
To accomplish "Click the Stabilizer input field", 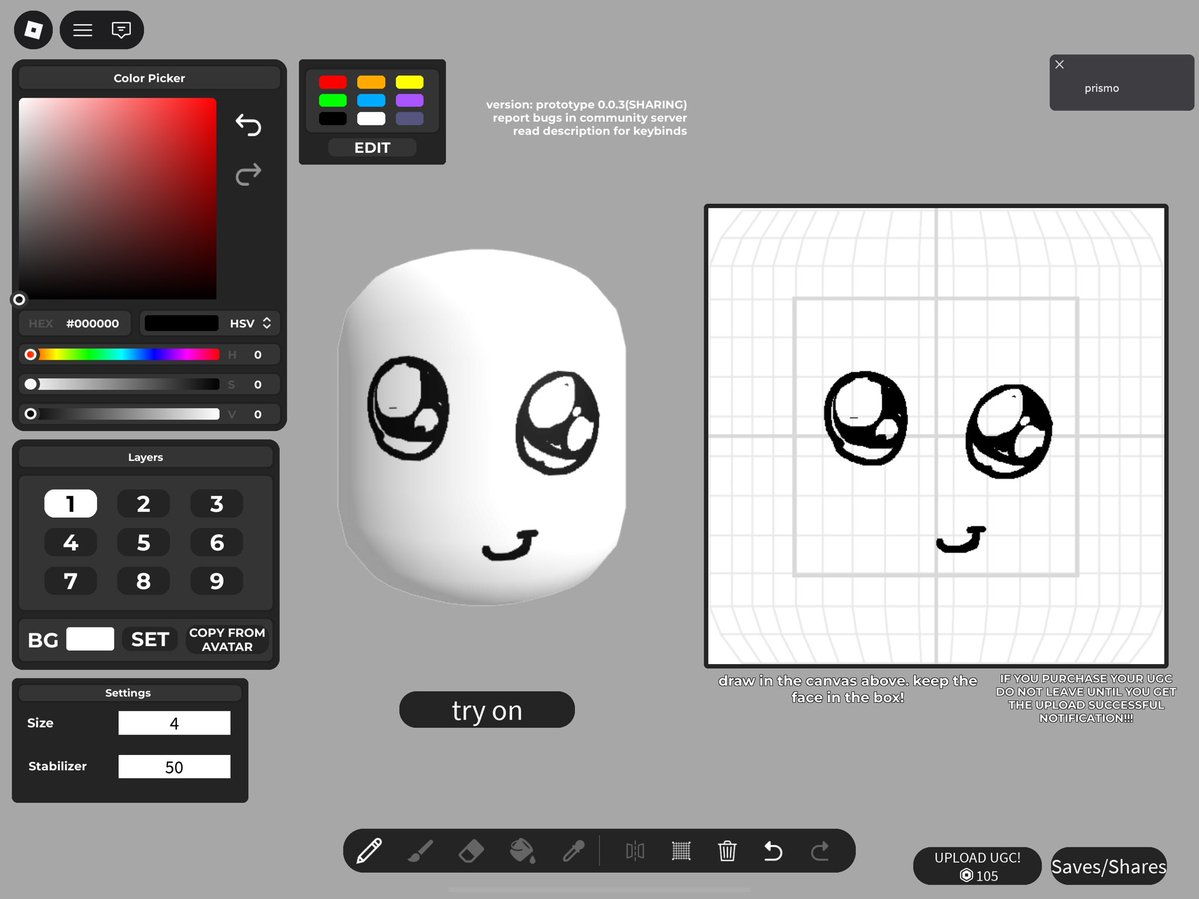I will [174, 767].
